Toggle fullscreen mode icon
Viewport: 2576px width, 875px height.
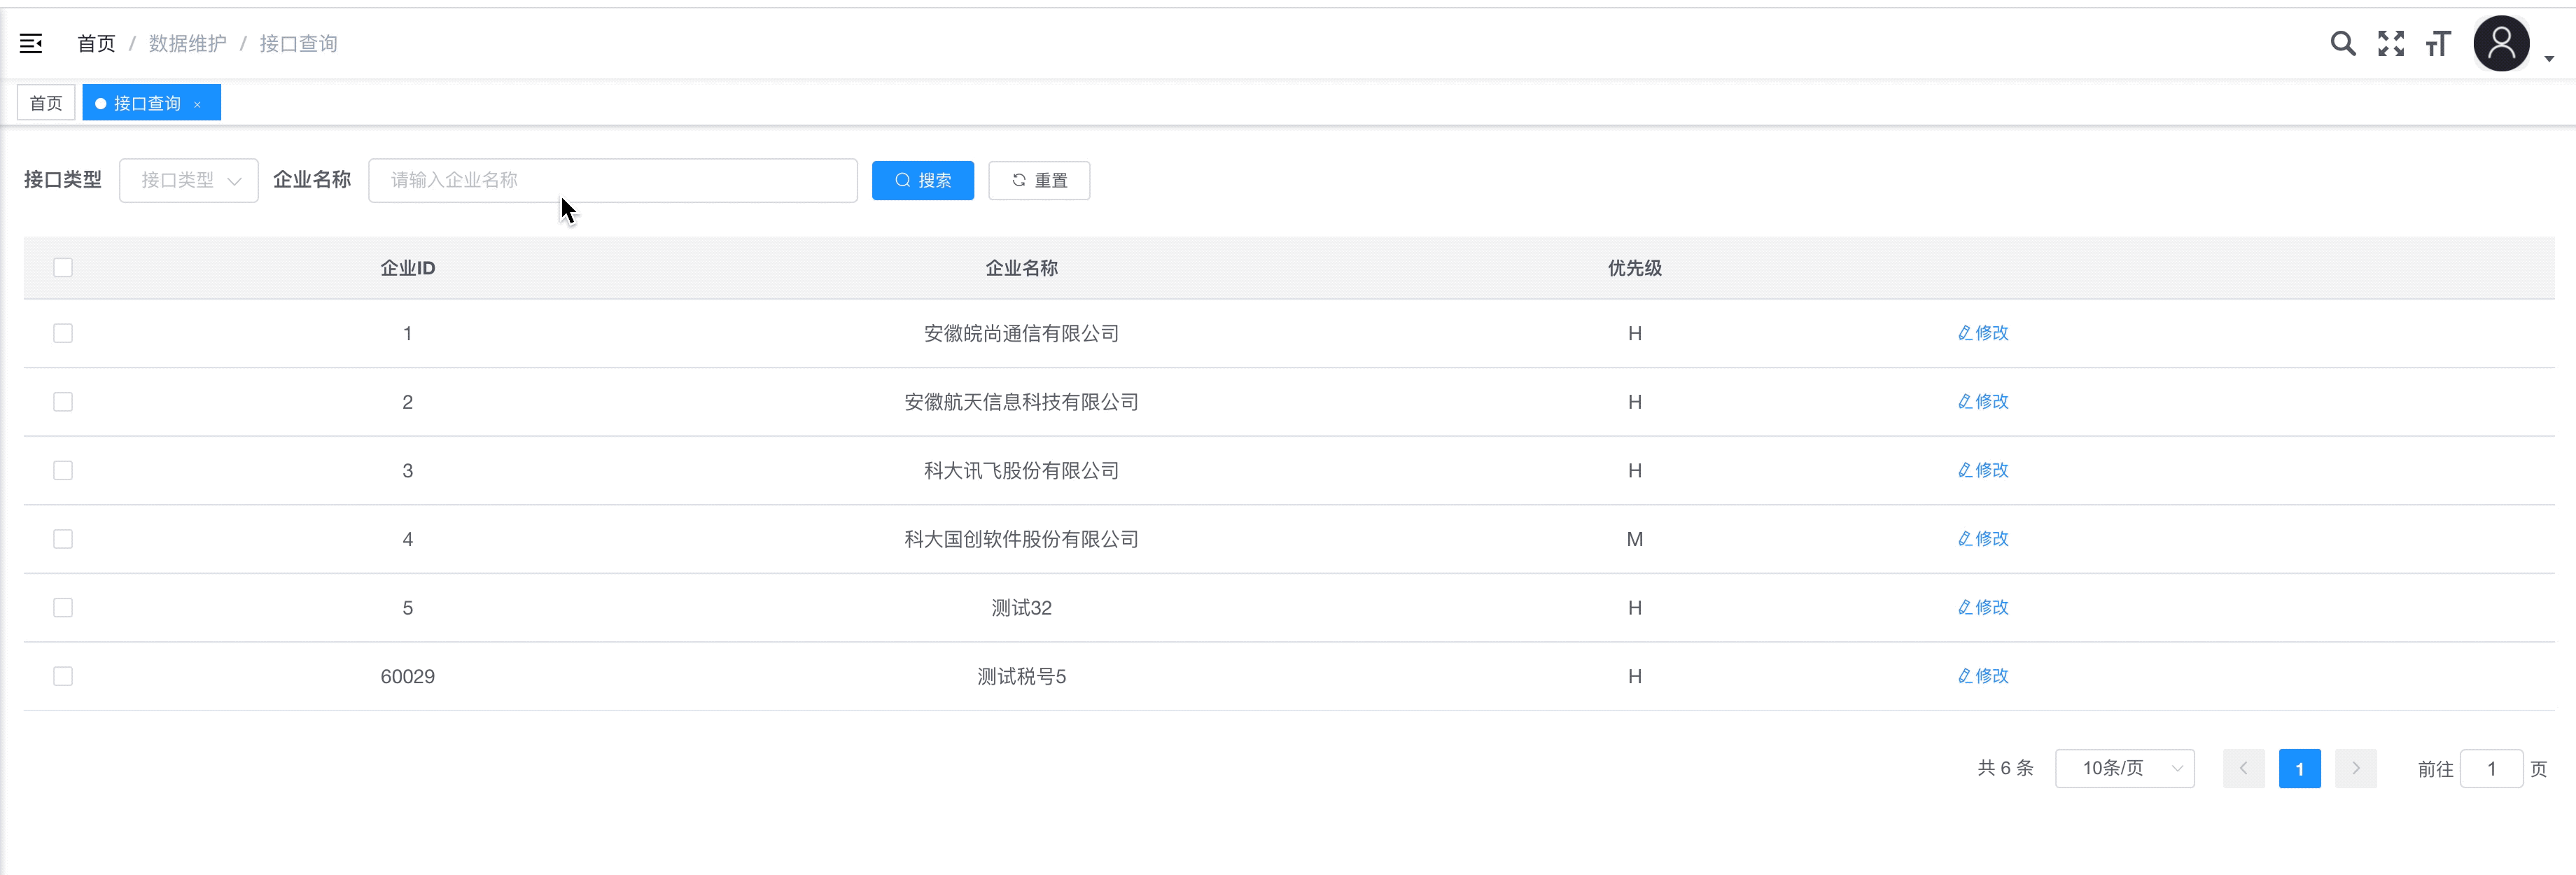tap(2391, 43)
